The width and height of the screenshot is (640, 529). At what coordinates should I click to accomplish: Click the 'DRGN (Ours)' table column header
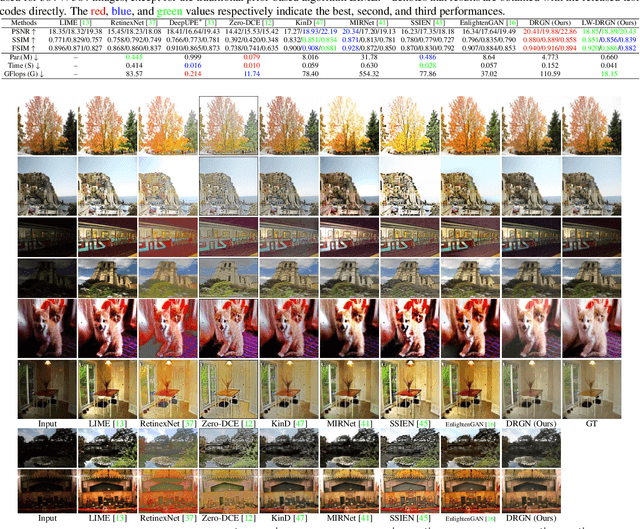[x=550, y=22]
